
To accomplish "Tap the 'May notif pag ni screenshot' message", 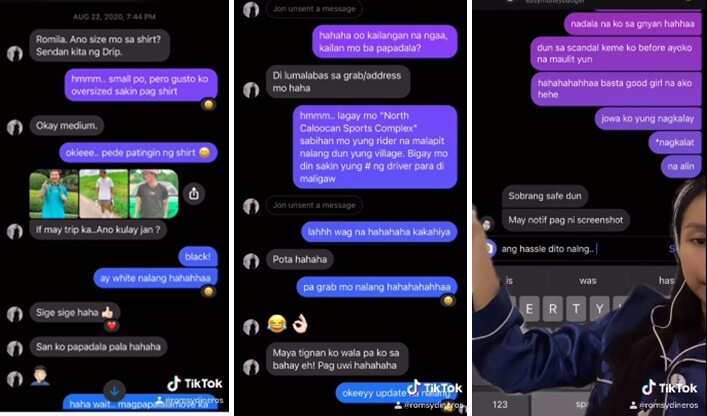I will pos(565,220).
